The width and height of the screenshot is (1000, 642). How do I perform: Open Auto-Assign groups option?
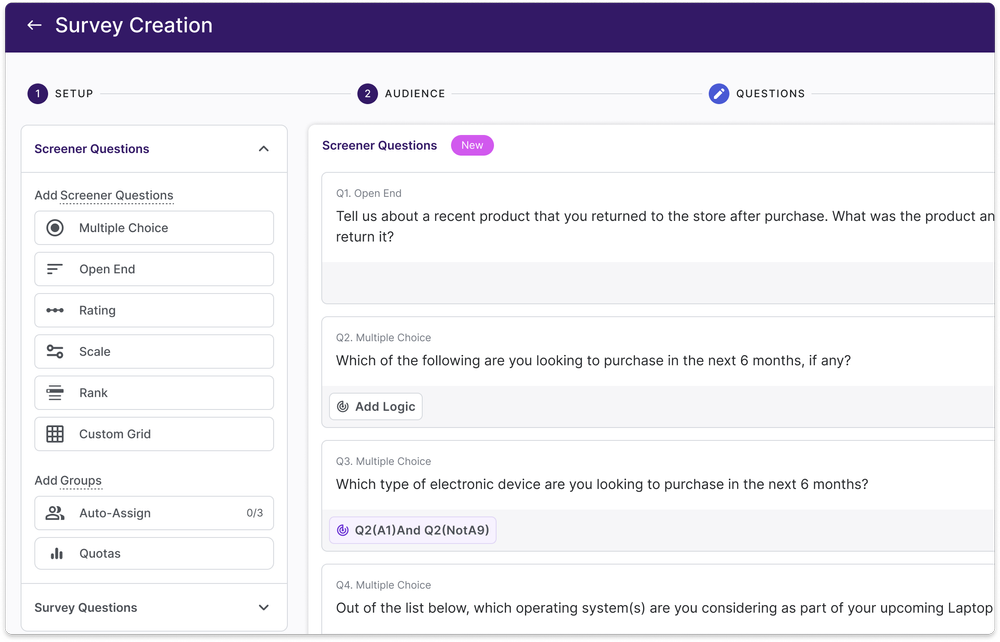(154, 513)
